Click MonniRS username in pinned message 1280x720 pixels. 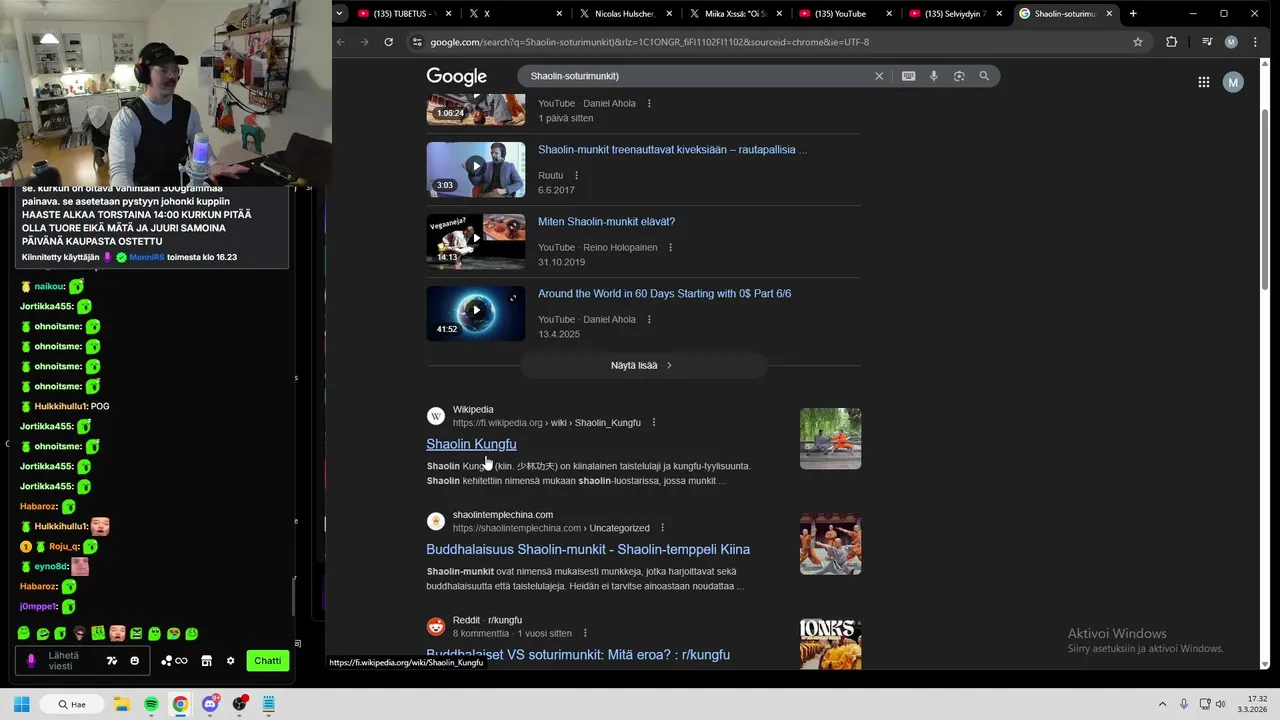pos(146,257)
